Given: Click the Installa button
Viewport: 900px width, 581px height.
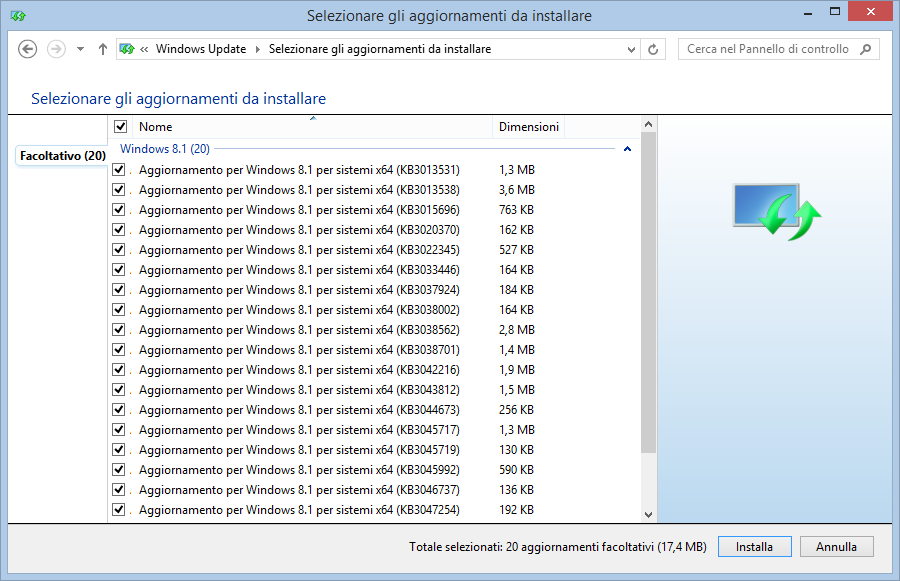Looking at the screenshot, I should tap(754, 547).
